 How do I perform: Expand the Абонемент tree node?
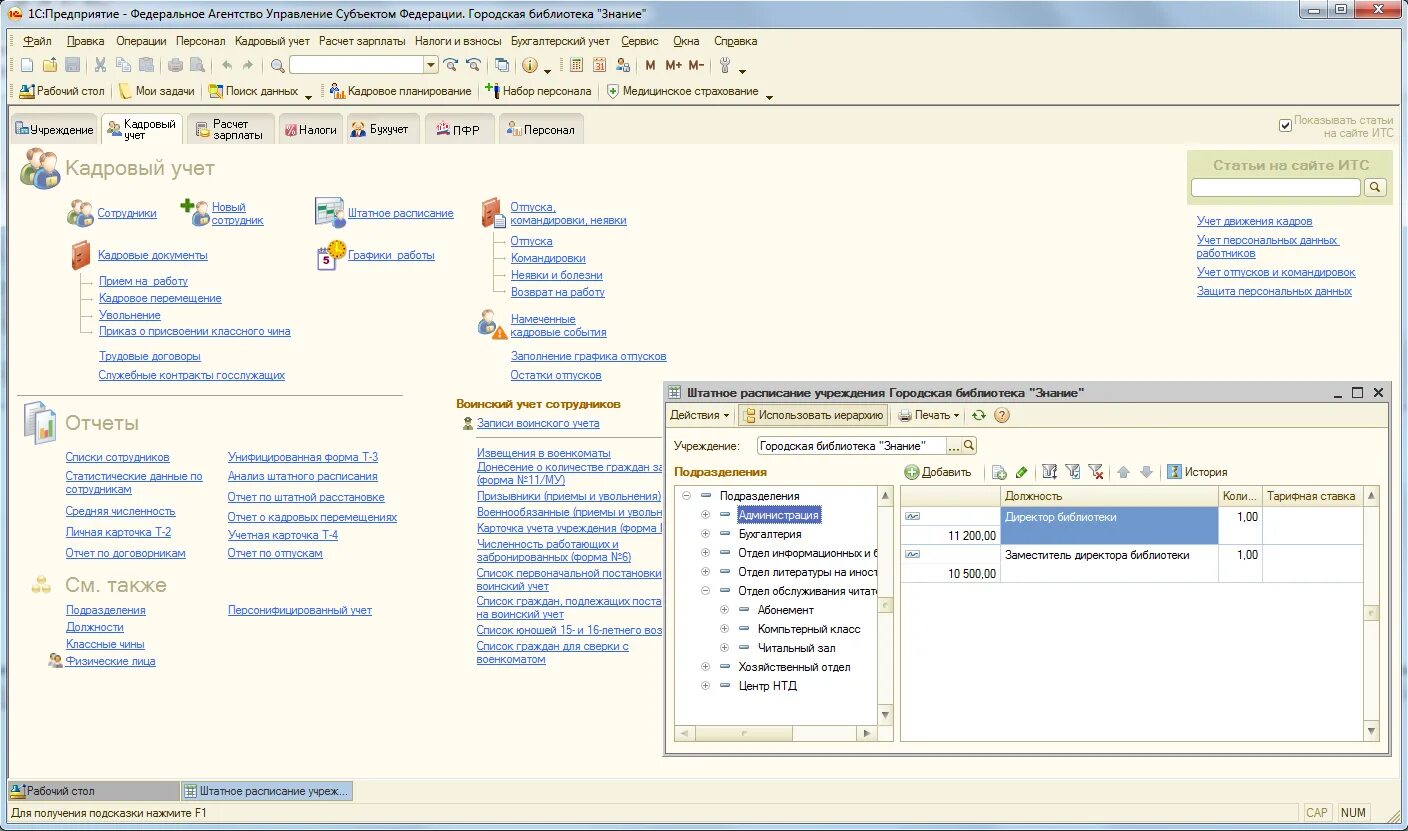pos(725,610)
